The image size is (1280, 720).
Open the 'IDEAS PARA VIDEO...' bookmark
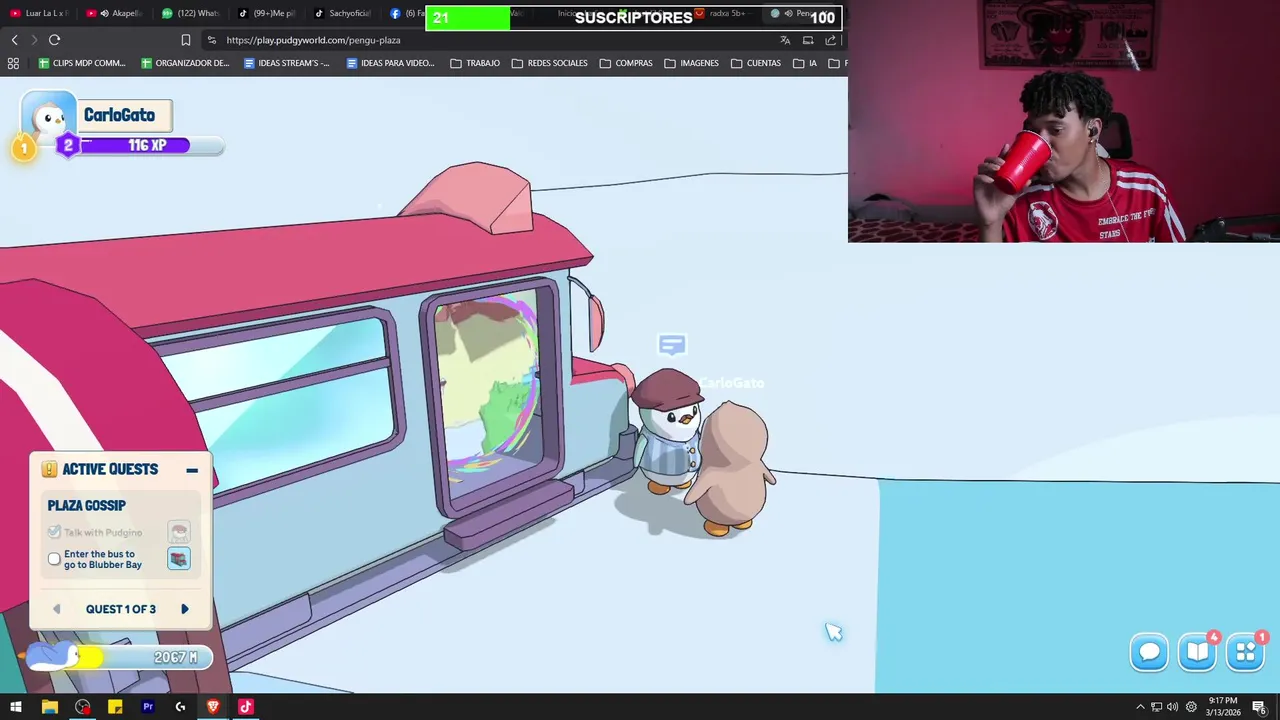[x=390, y=63]
